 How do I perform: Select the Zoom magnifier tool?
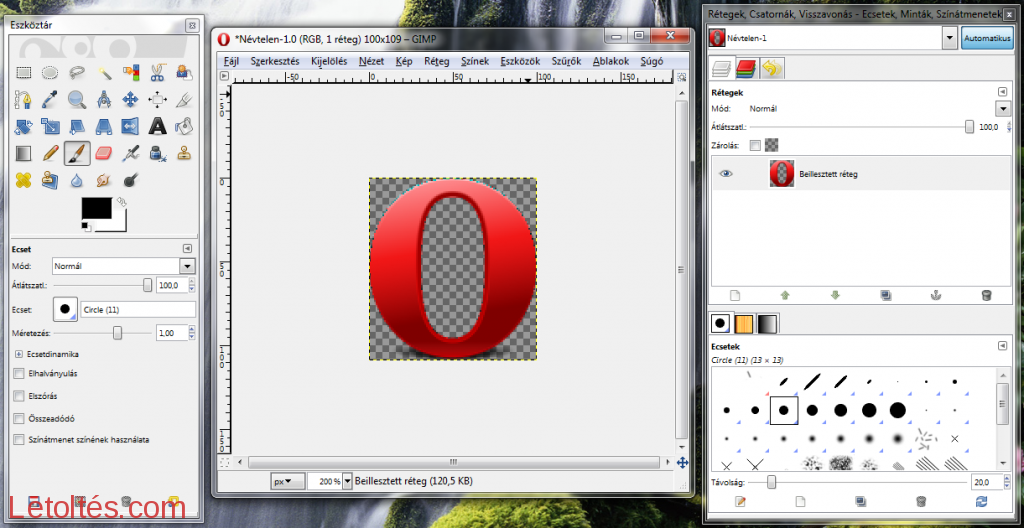point(77,99)
